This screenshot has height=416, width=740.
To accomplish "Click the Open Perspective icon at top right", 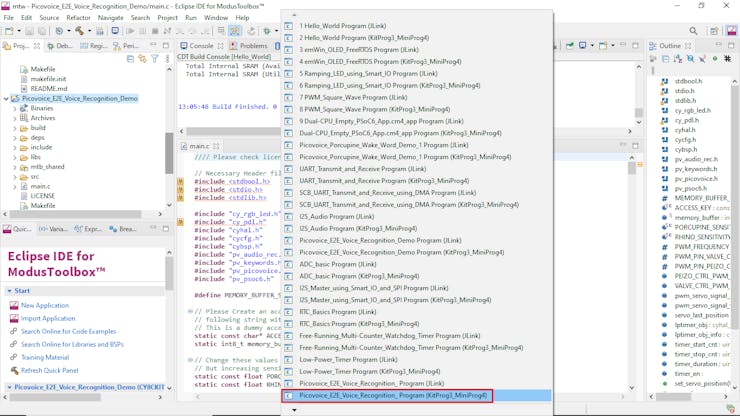I will (x=714, y=31).
